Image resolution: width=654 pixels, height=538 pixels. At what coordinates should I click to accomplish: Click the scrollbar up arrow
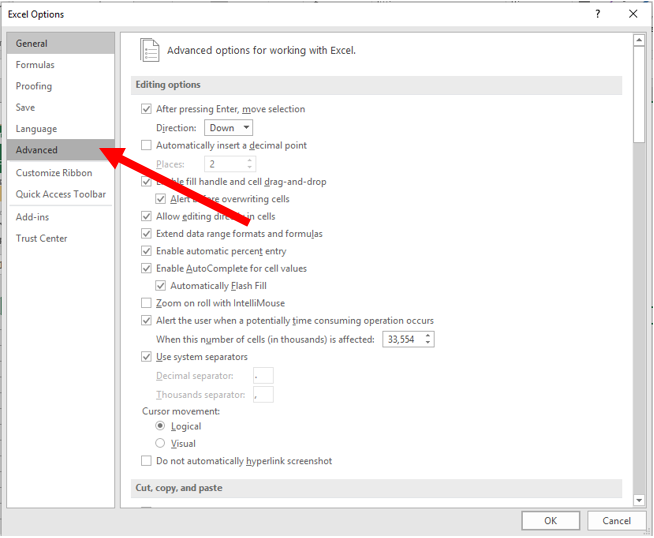pyautogui.click(x=639, y=40)
